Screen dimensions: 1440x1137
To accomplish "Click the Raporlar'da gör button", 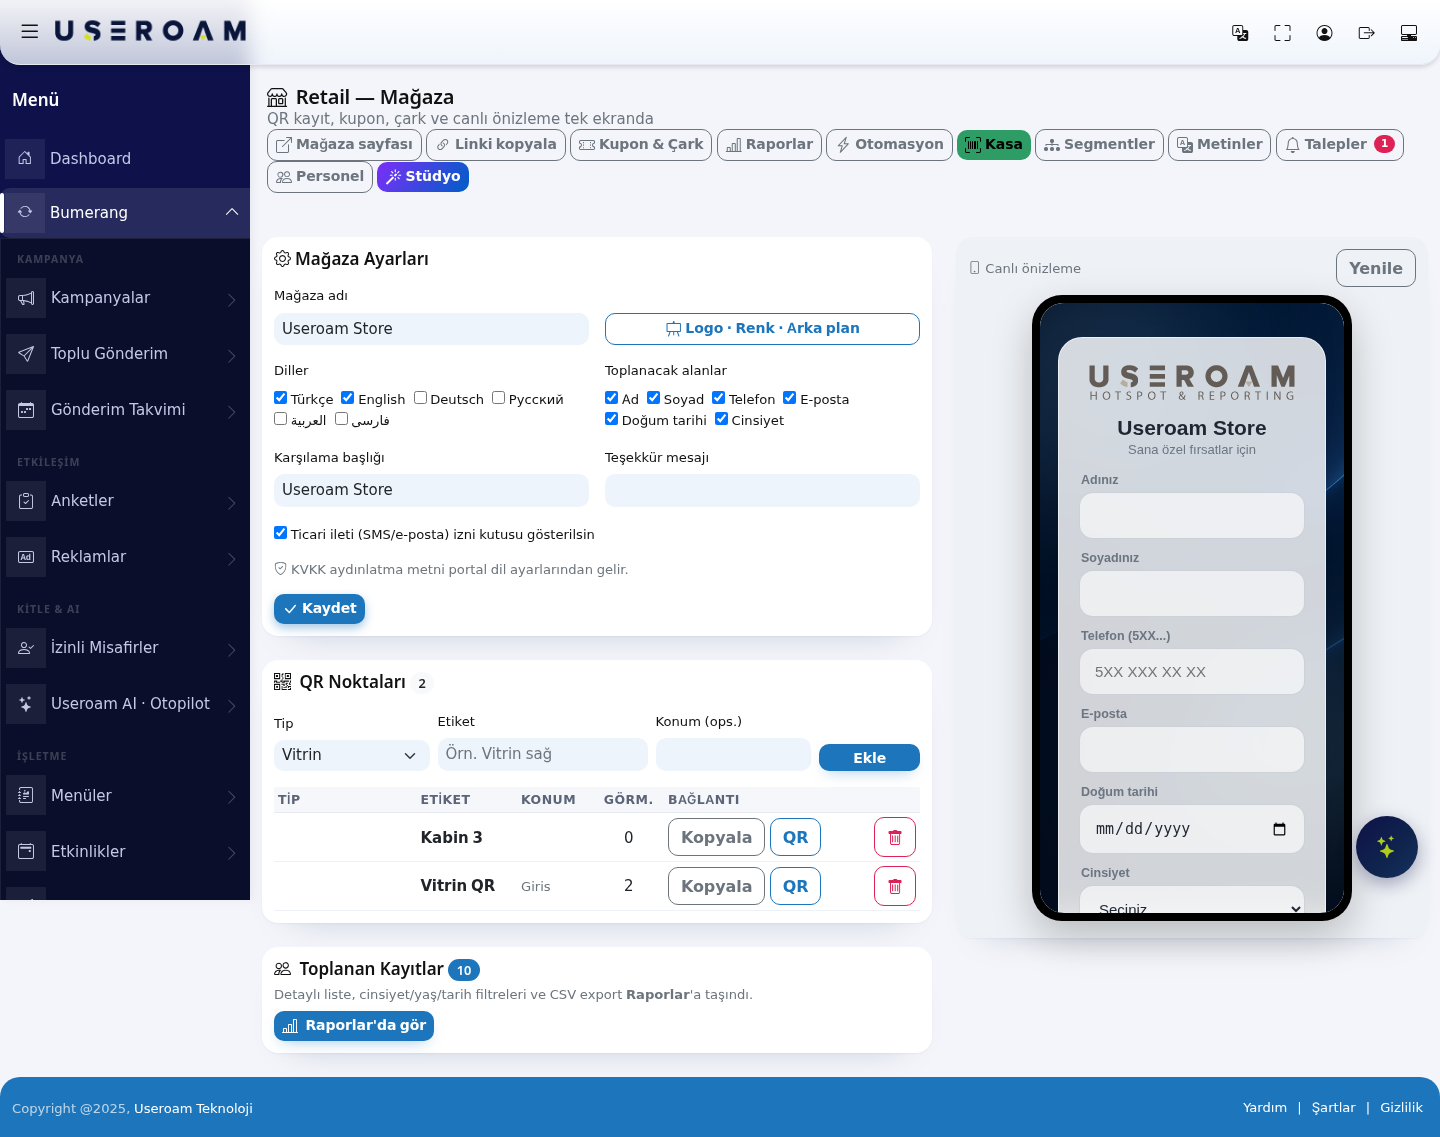I will pos(354,1026).
